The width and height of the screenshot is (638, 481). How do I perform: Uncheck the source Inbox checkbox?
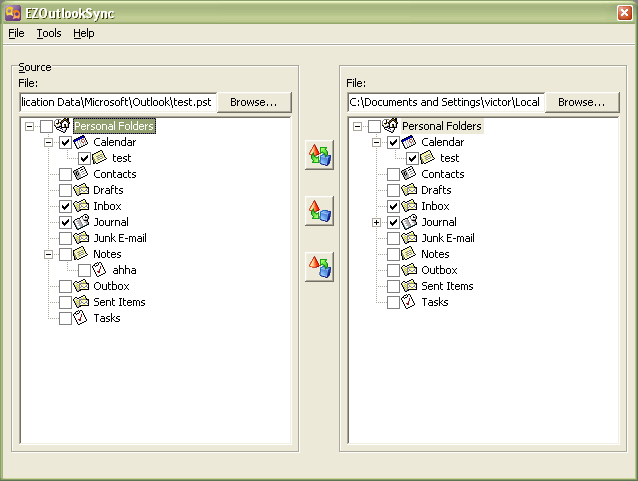tap(66, 206)
